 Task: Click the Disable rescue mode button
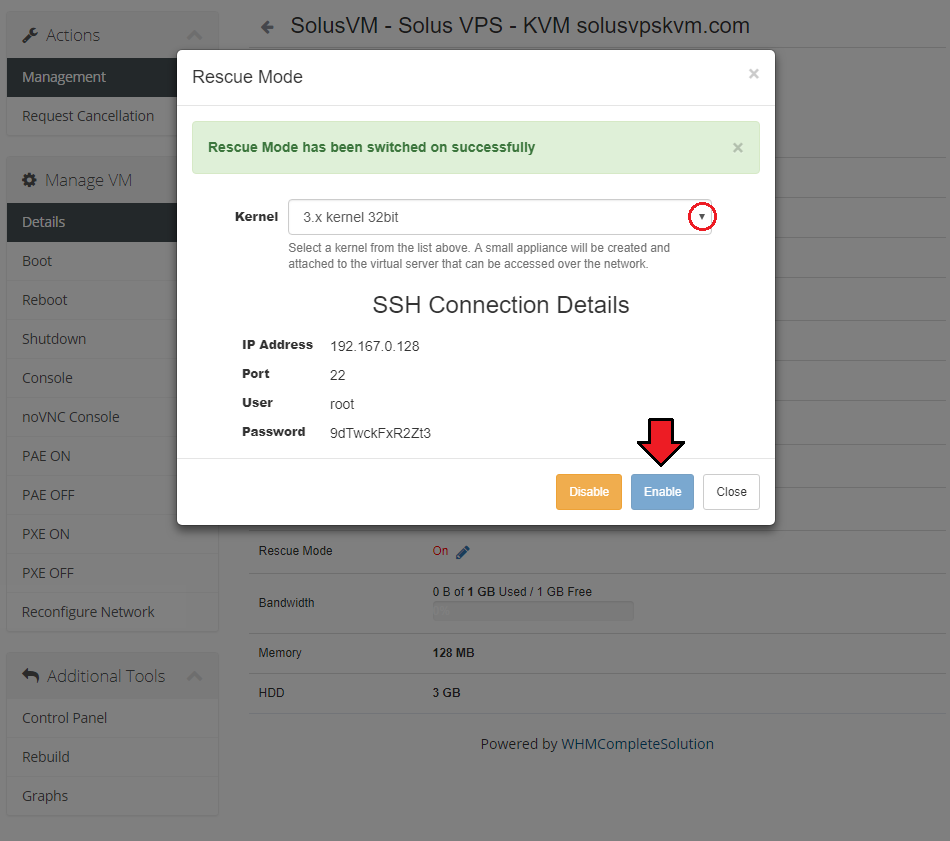point(589,492)
